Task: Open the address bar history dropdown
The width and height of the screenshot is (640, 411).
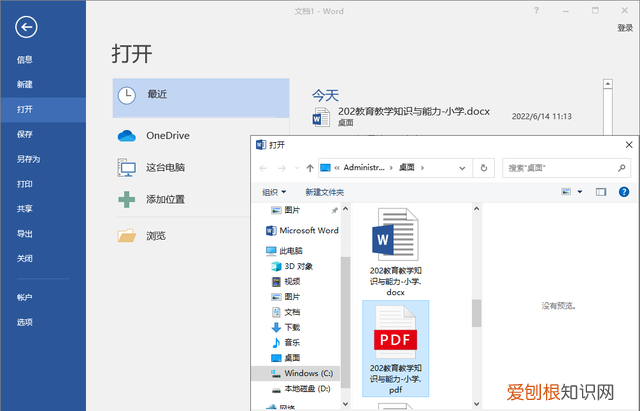Action: point(462,168)
